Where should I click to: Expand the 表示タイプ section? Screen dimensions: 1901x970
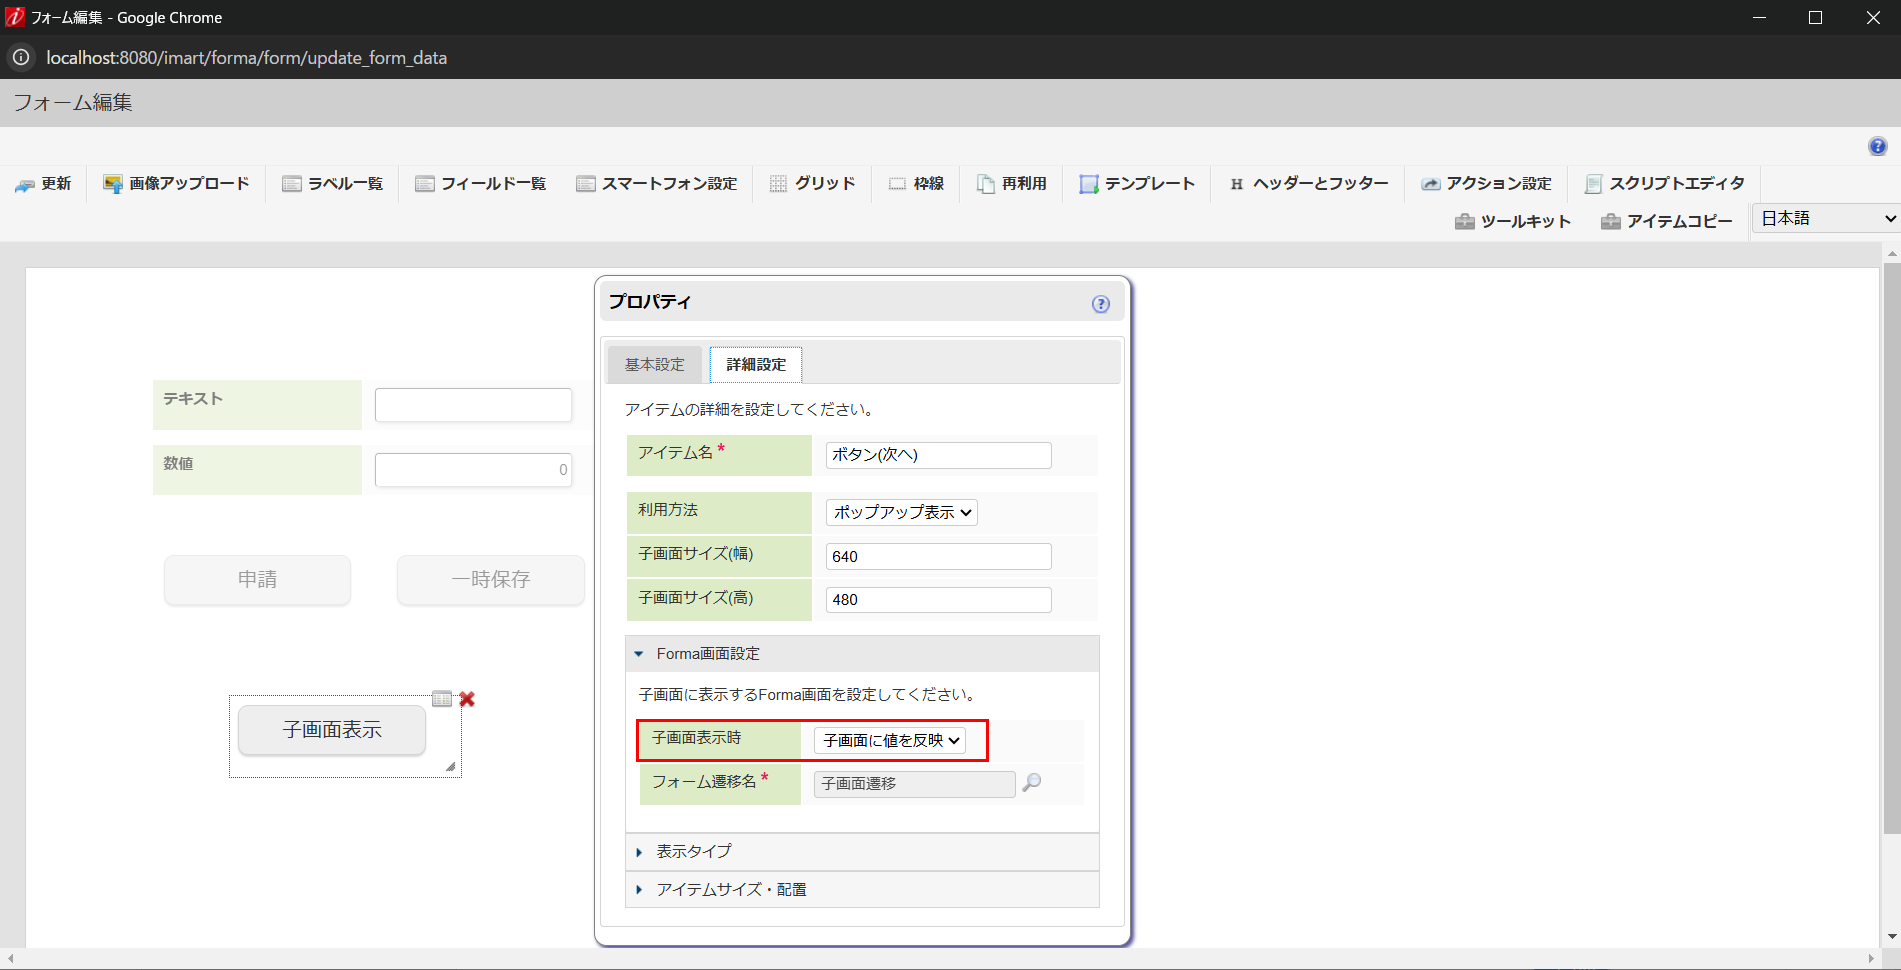(x=692, y=852)
